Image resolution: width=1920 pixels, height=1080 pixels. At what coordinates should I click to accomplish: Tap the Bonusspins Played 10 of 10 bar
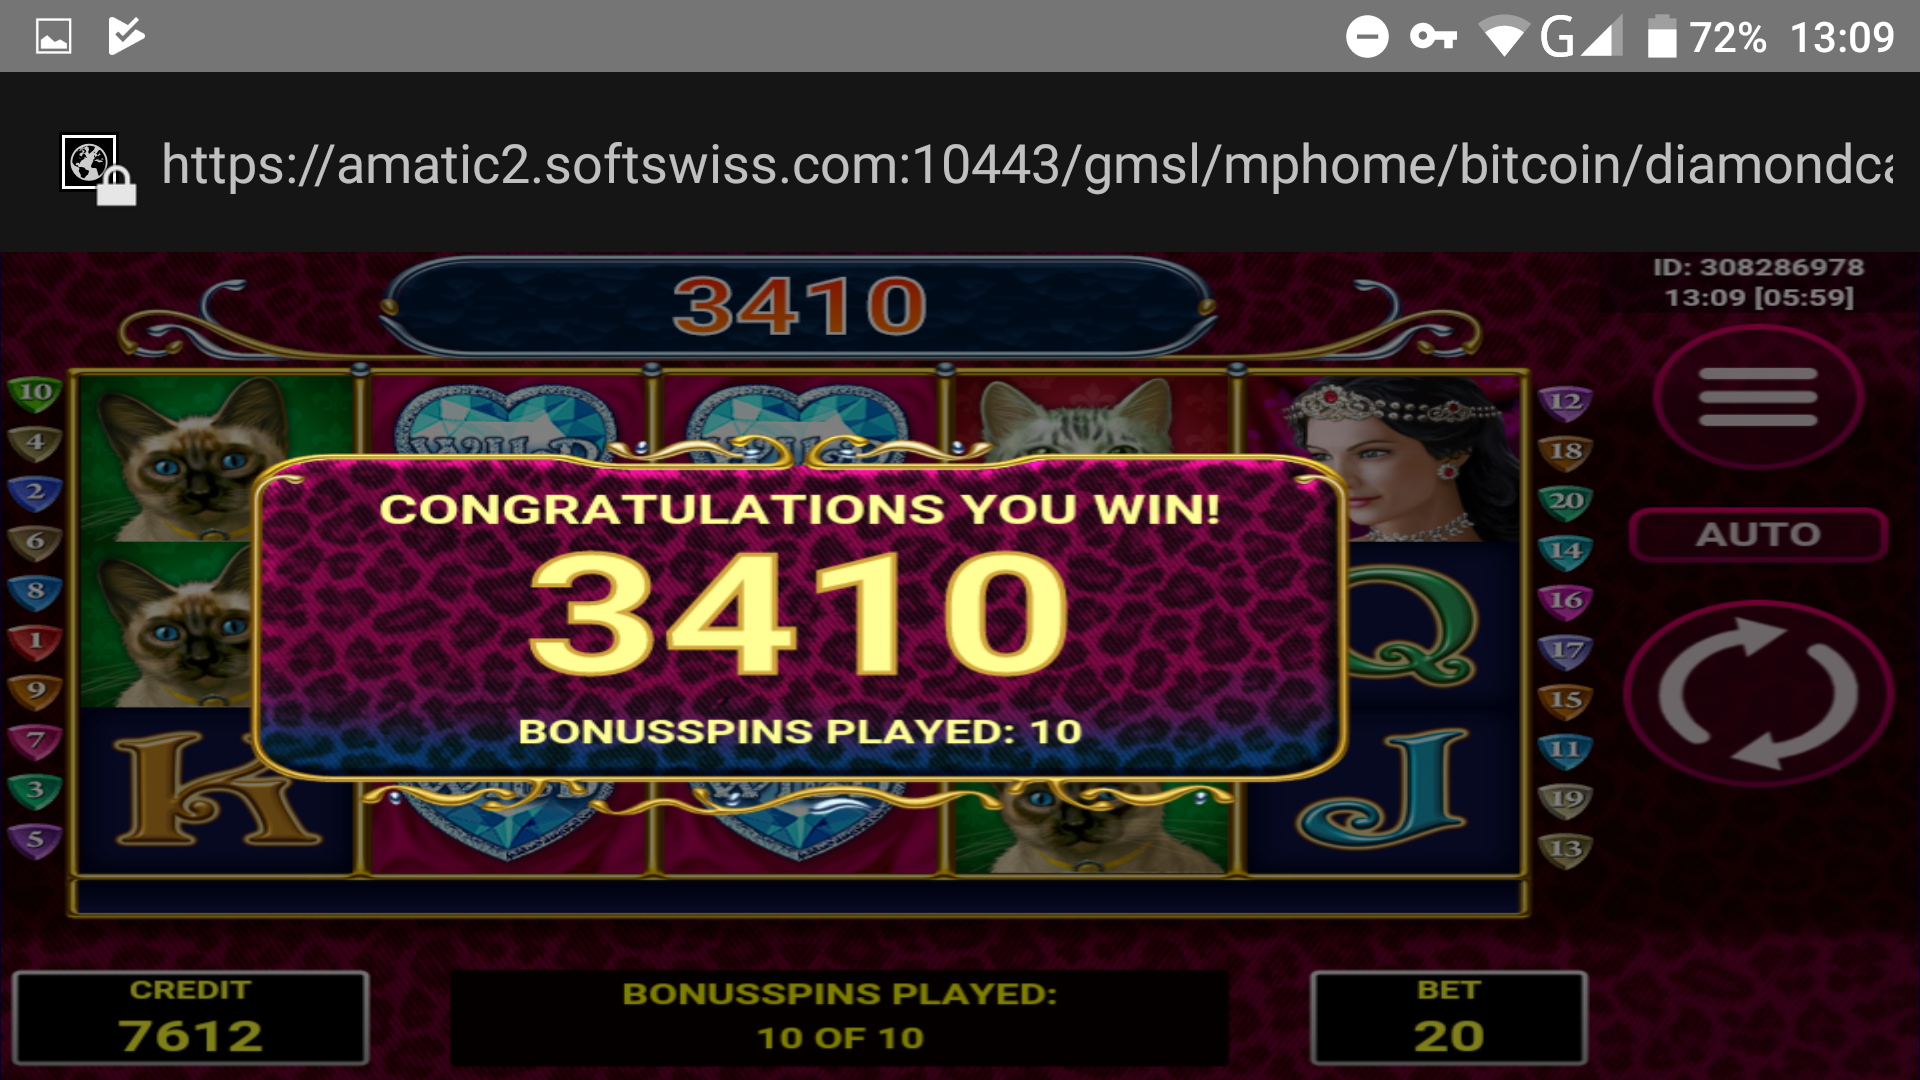click(840, 1018)
